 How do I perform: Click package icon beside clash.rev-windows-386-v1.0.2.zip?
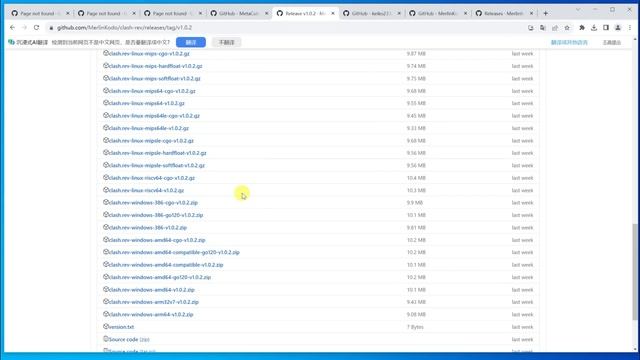(x=106, y=227)
